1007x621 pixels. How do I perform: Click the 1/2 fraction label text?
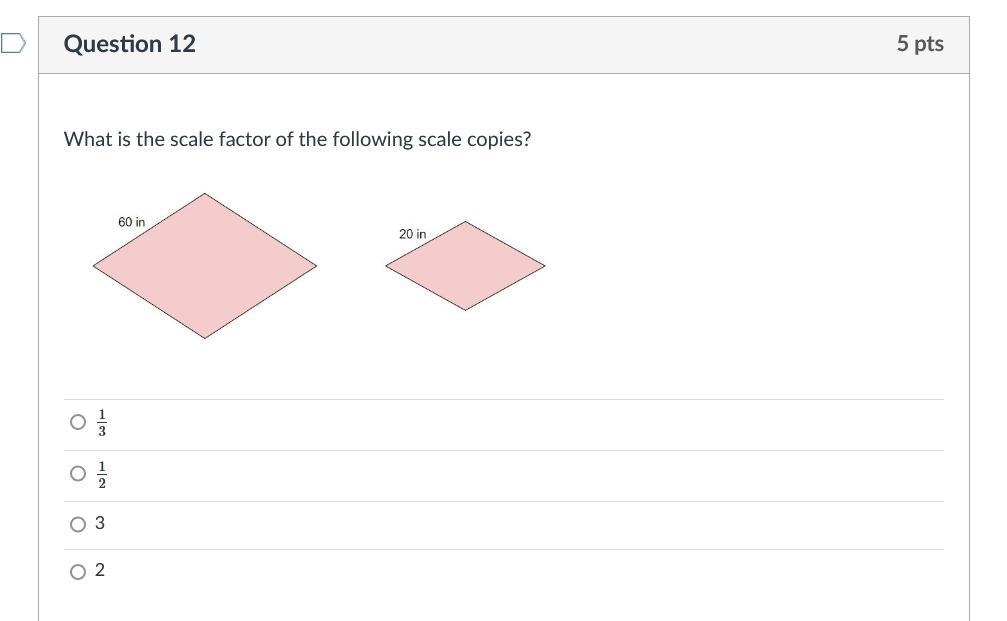tap(102, 474)
